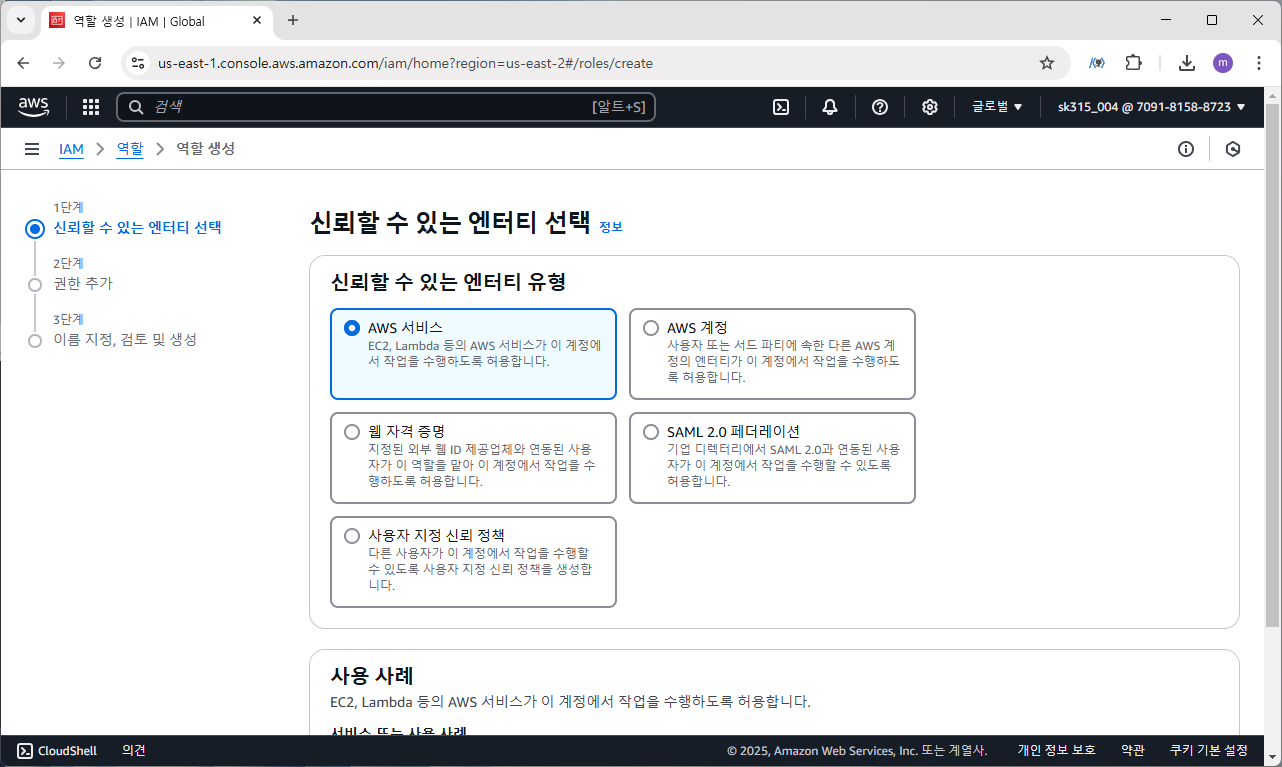View site information icon in address bar
Viewport: 1282px width, 767px height.
click(x=138, y=63)
